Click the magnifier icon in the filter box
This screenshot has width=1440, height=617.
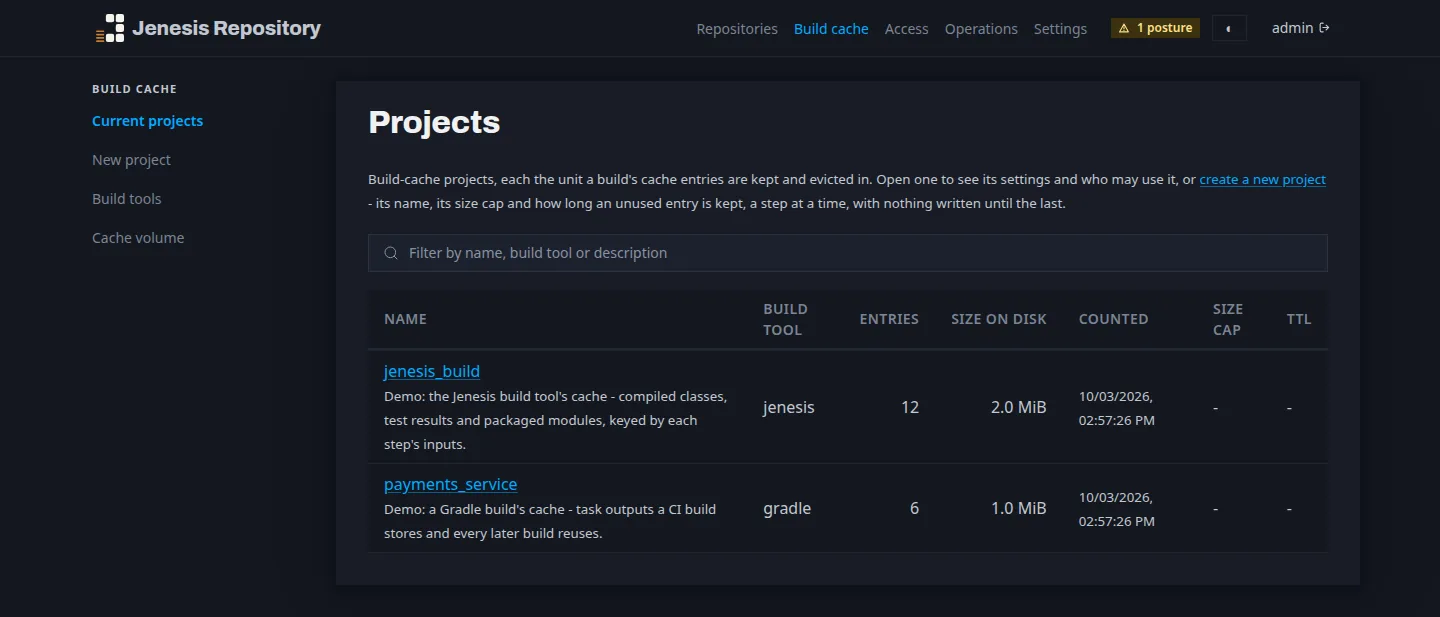391,253
